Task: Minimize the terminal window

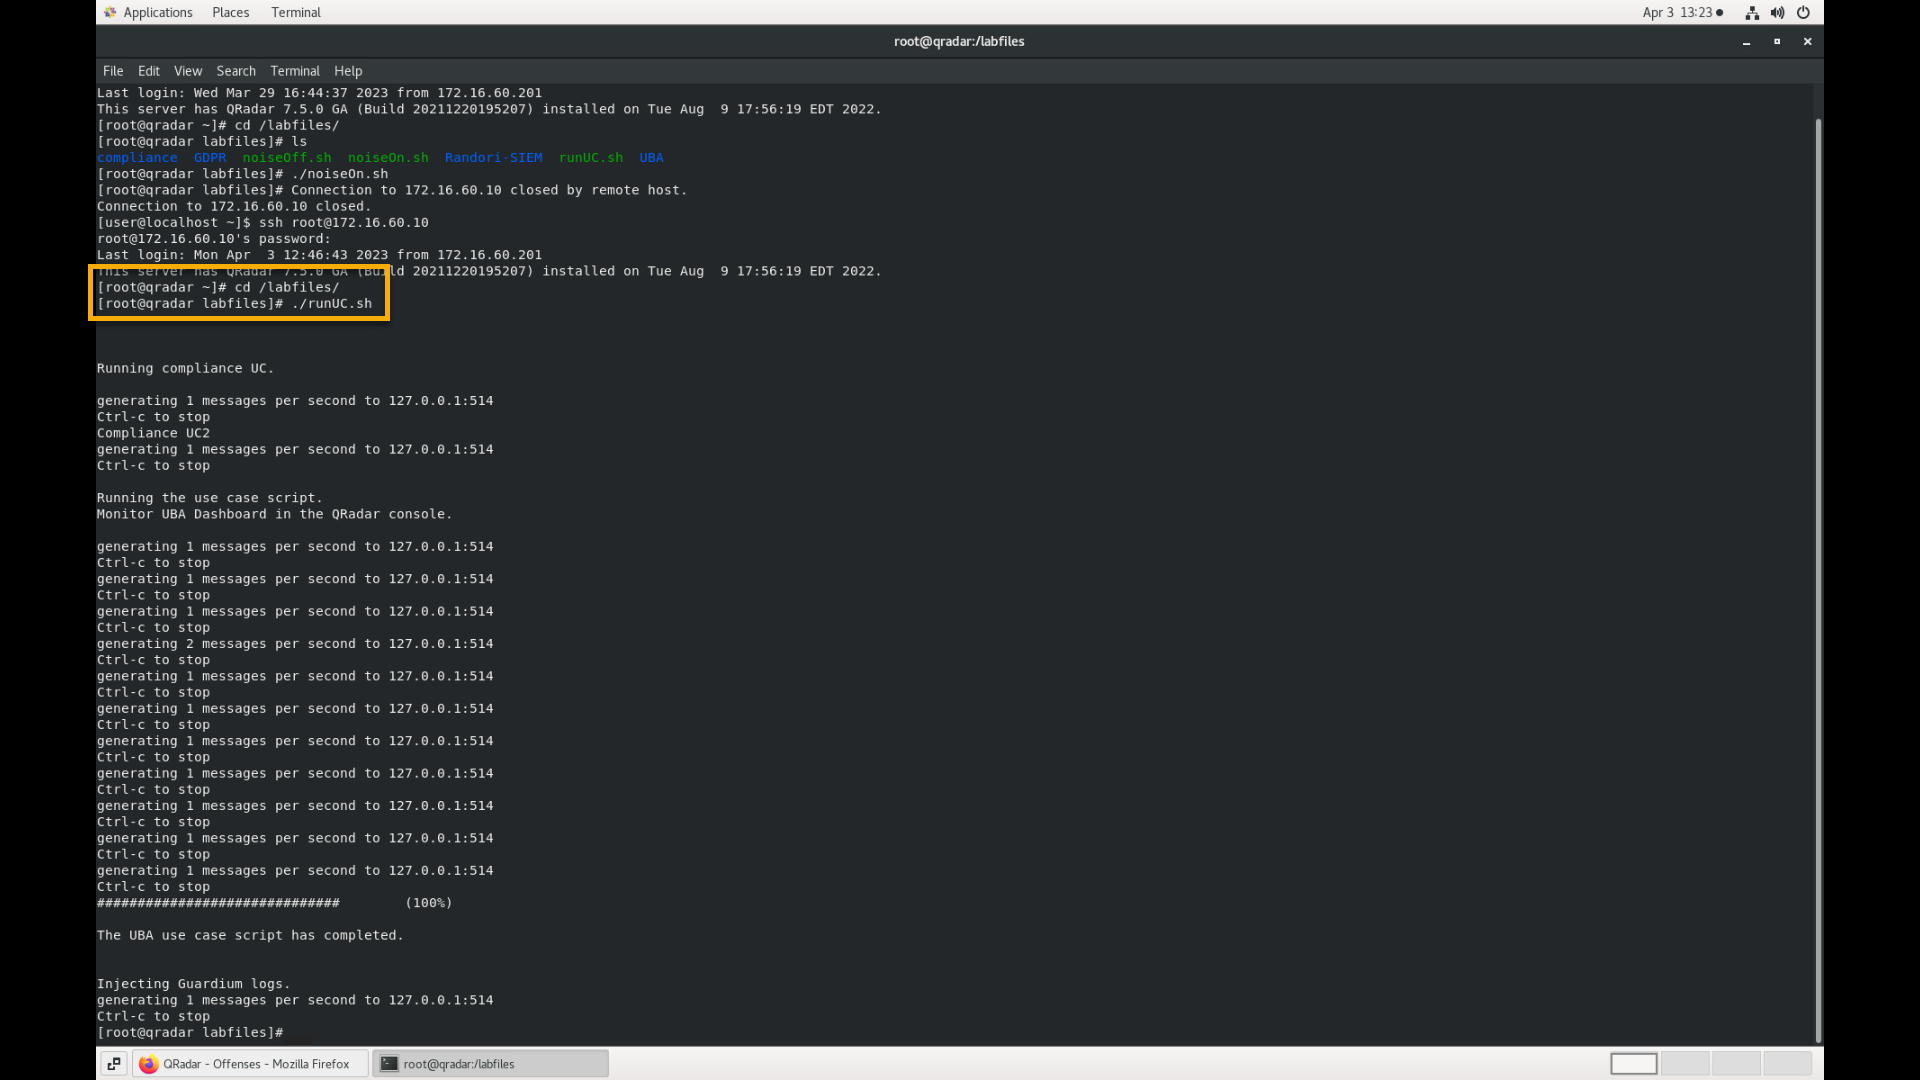Action: click(x=1746, y=41)
